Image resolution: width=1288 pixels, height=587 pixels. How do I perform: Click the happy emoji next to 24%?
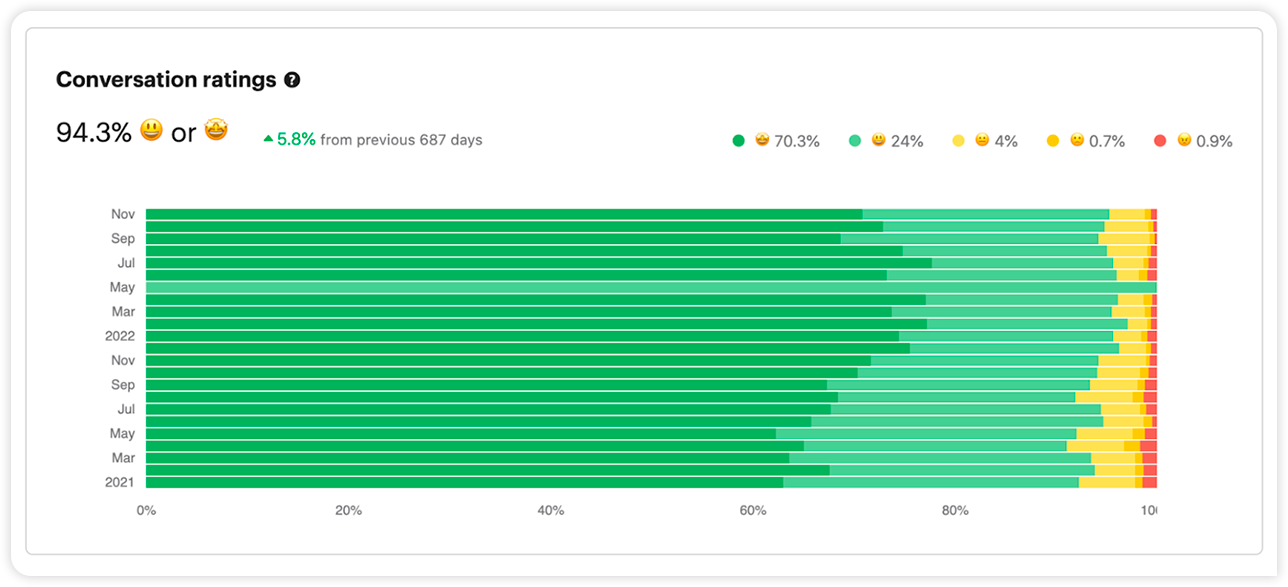coord(878,141)
